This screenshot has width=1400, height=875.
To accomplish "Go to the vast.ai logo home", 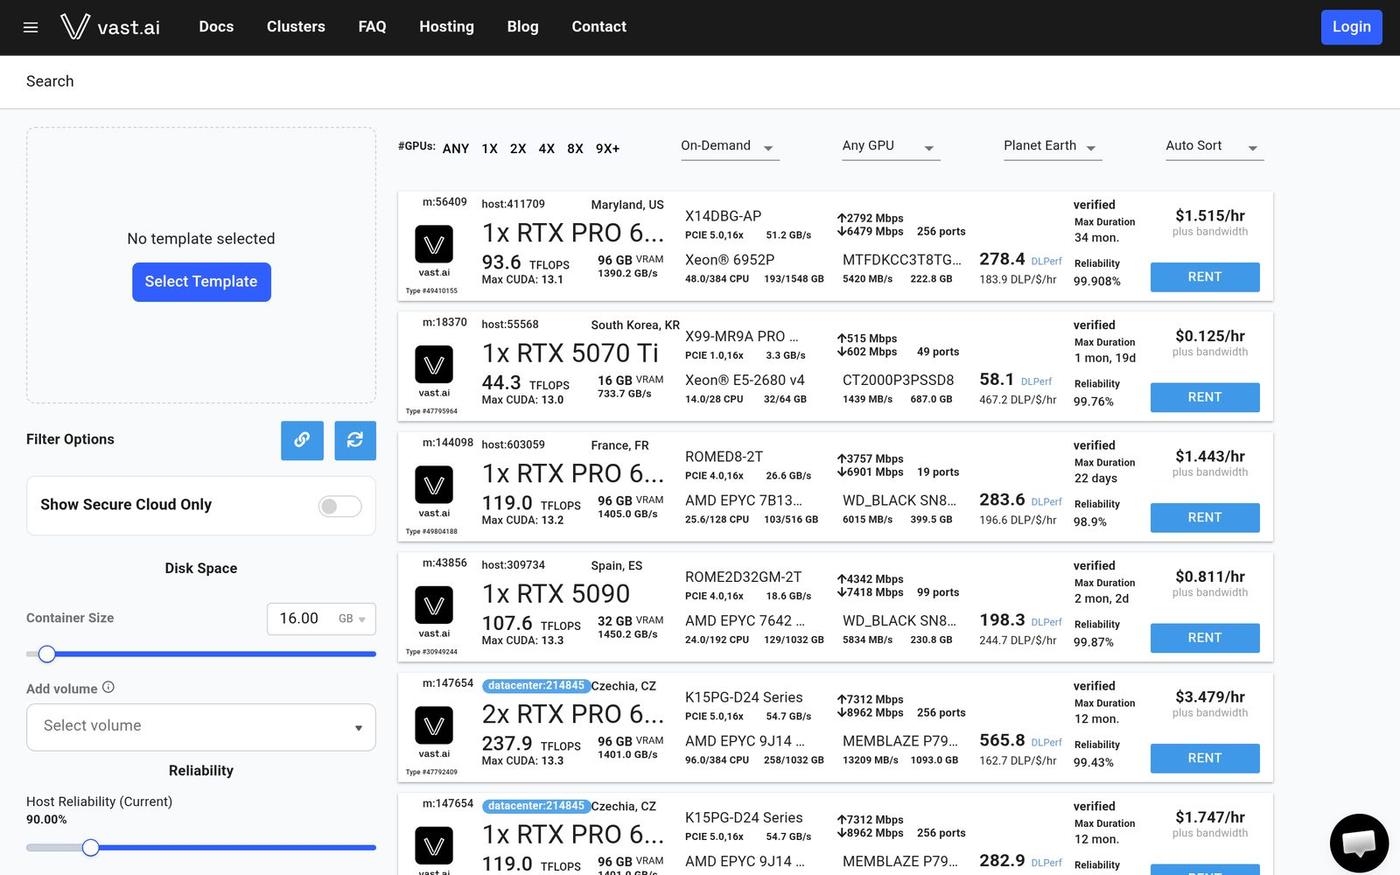I will 110,27.
